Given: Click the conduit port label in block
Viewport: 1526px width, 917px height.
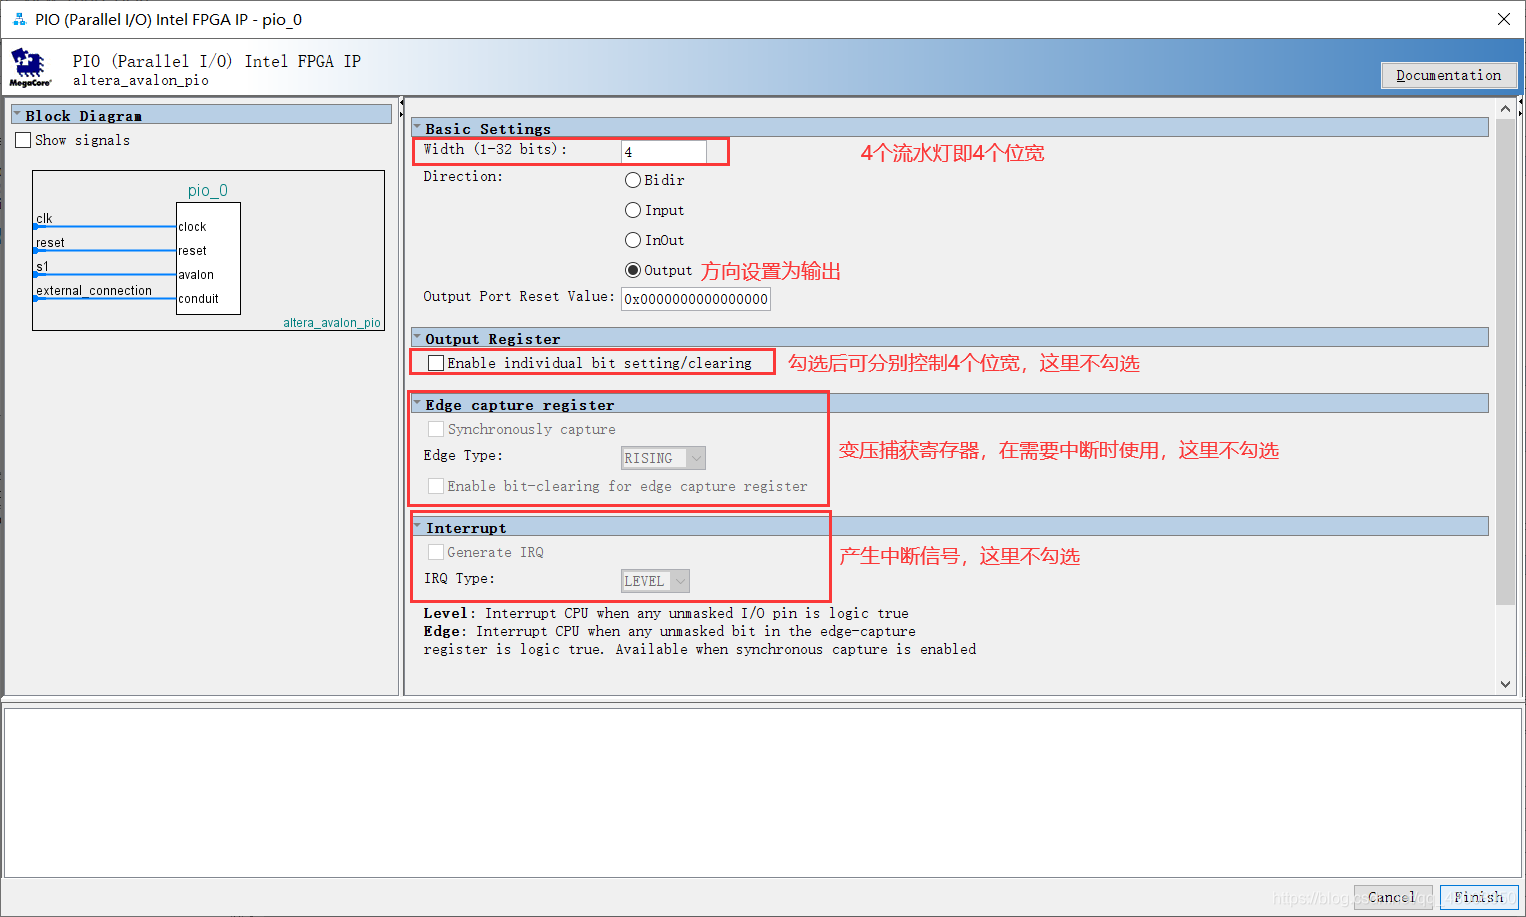Looking at the screenshot, I should pyautogui.click(x=198, y=298).
